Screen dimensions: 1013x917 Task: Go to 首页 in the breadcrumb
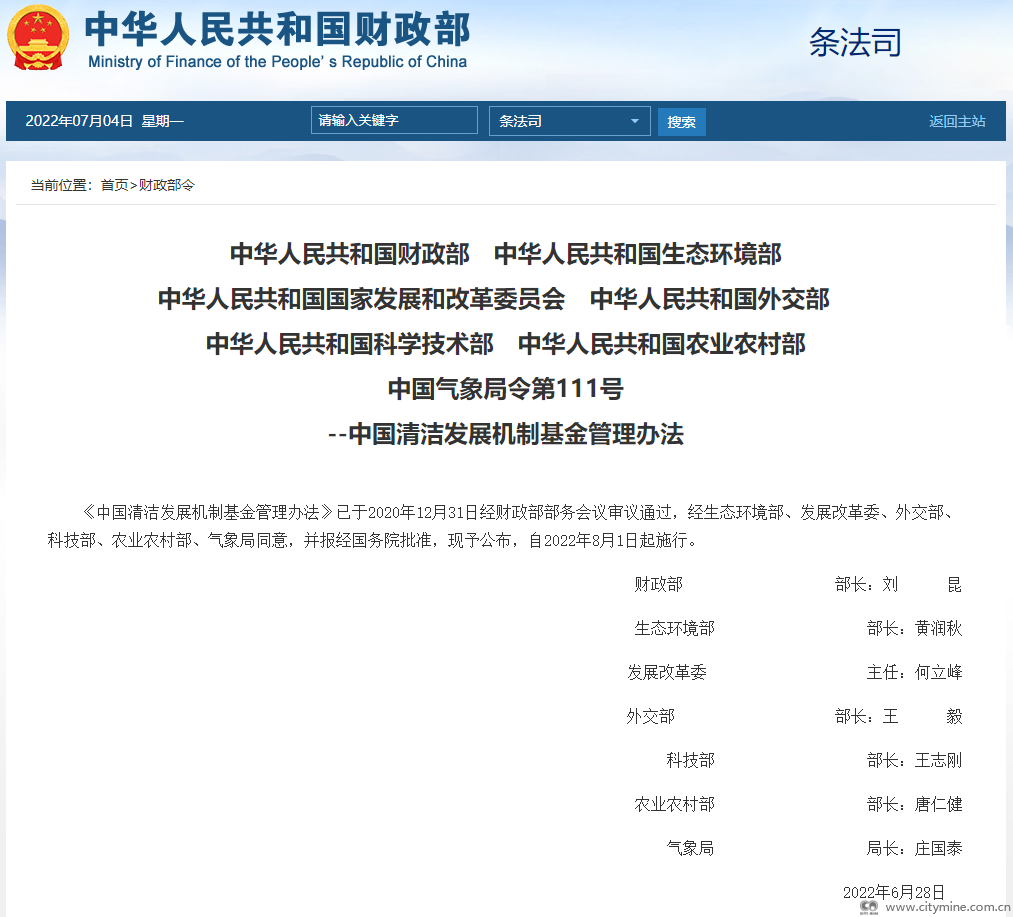pos(114,185)
